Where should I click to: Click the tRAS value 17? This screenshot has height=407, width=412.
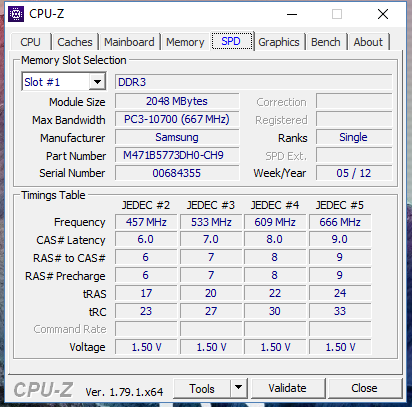click(146, 293)
